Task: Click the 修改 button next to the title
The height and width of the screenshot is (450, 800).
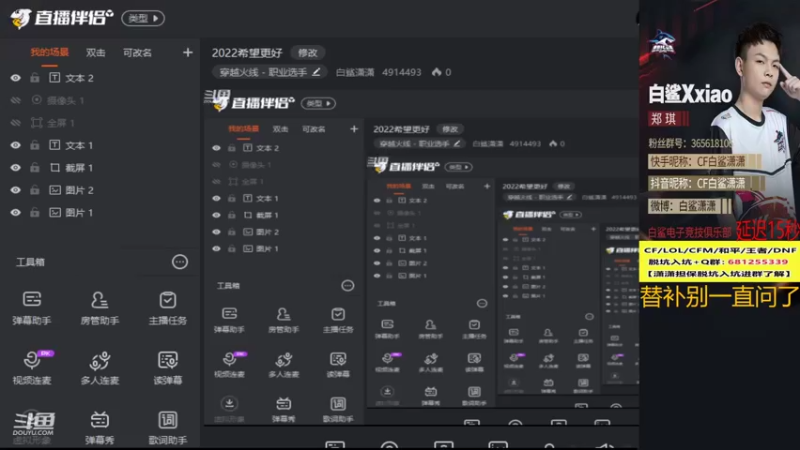Action: 308,53
